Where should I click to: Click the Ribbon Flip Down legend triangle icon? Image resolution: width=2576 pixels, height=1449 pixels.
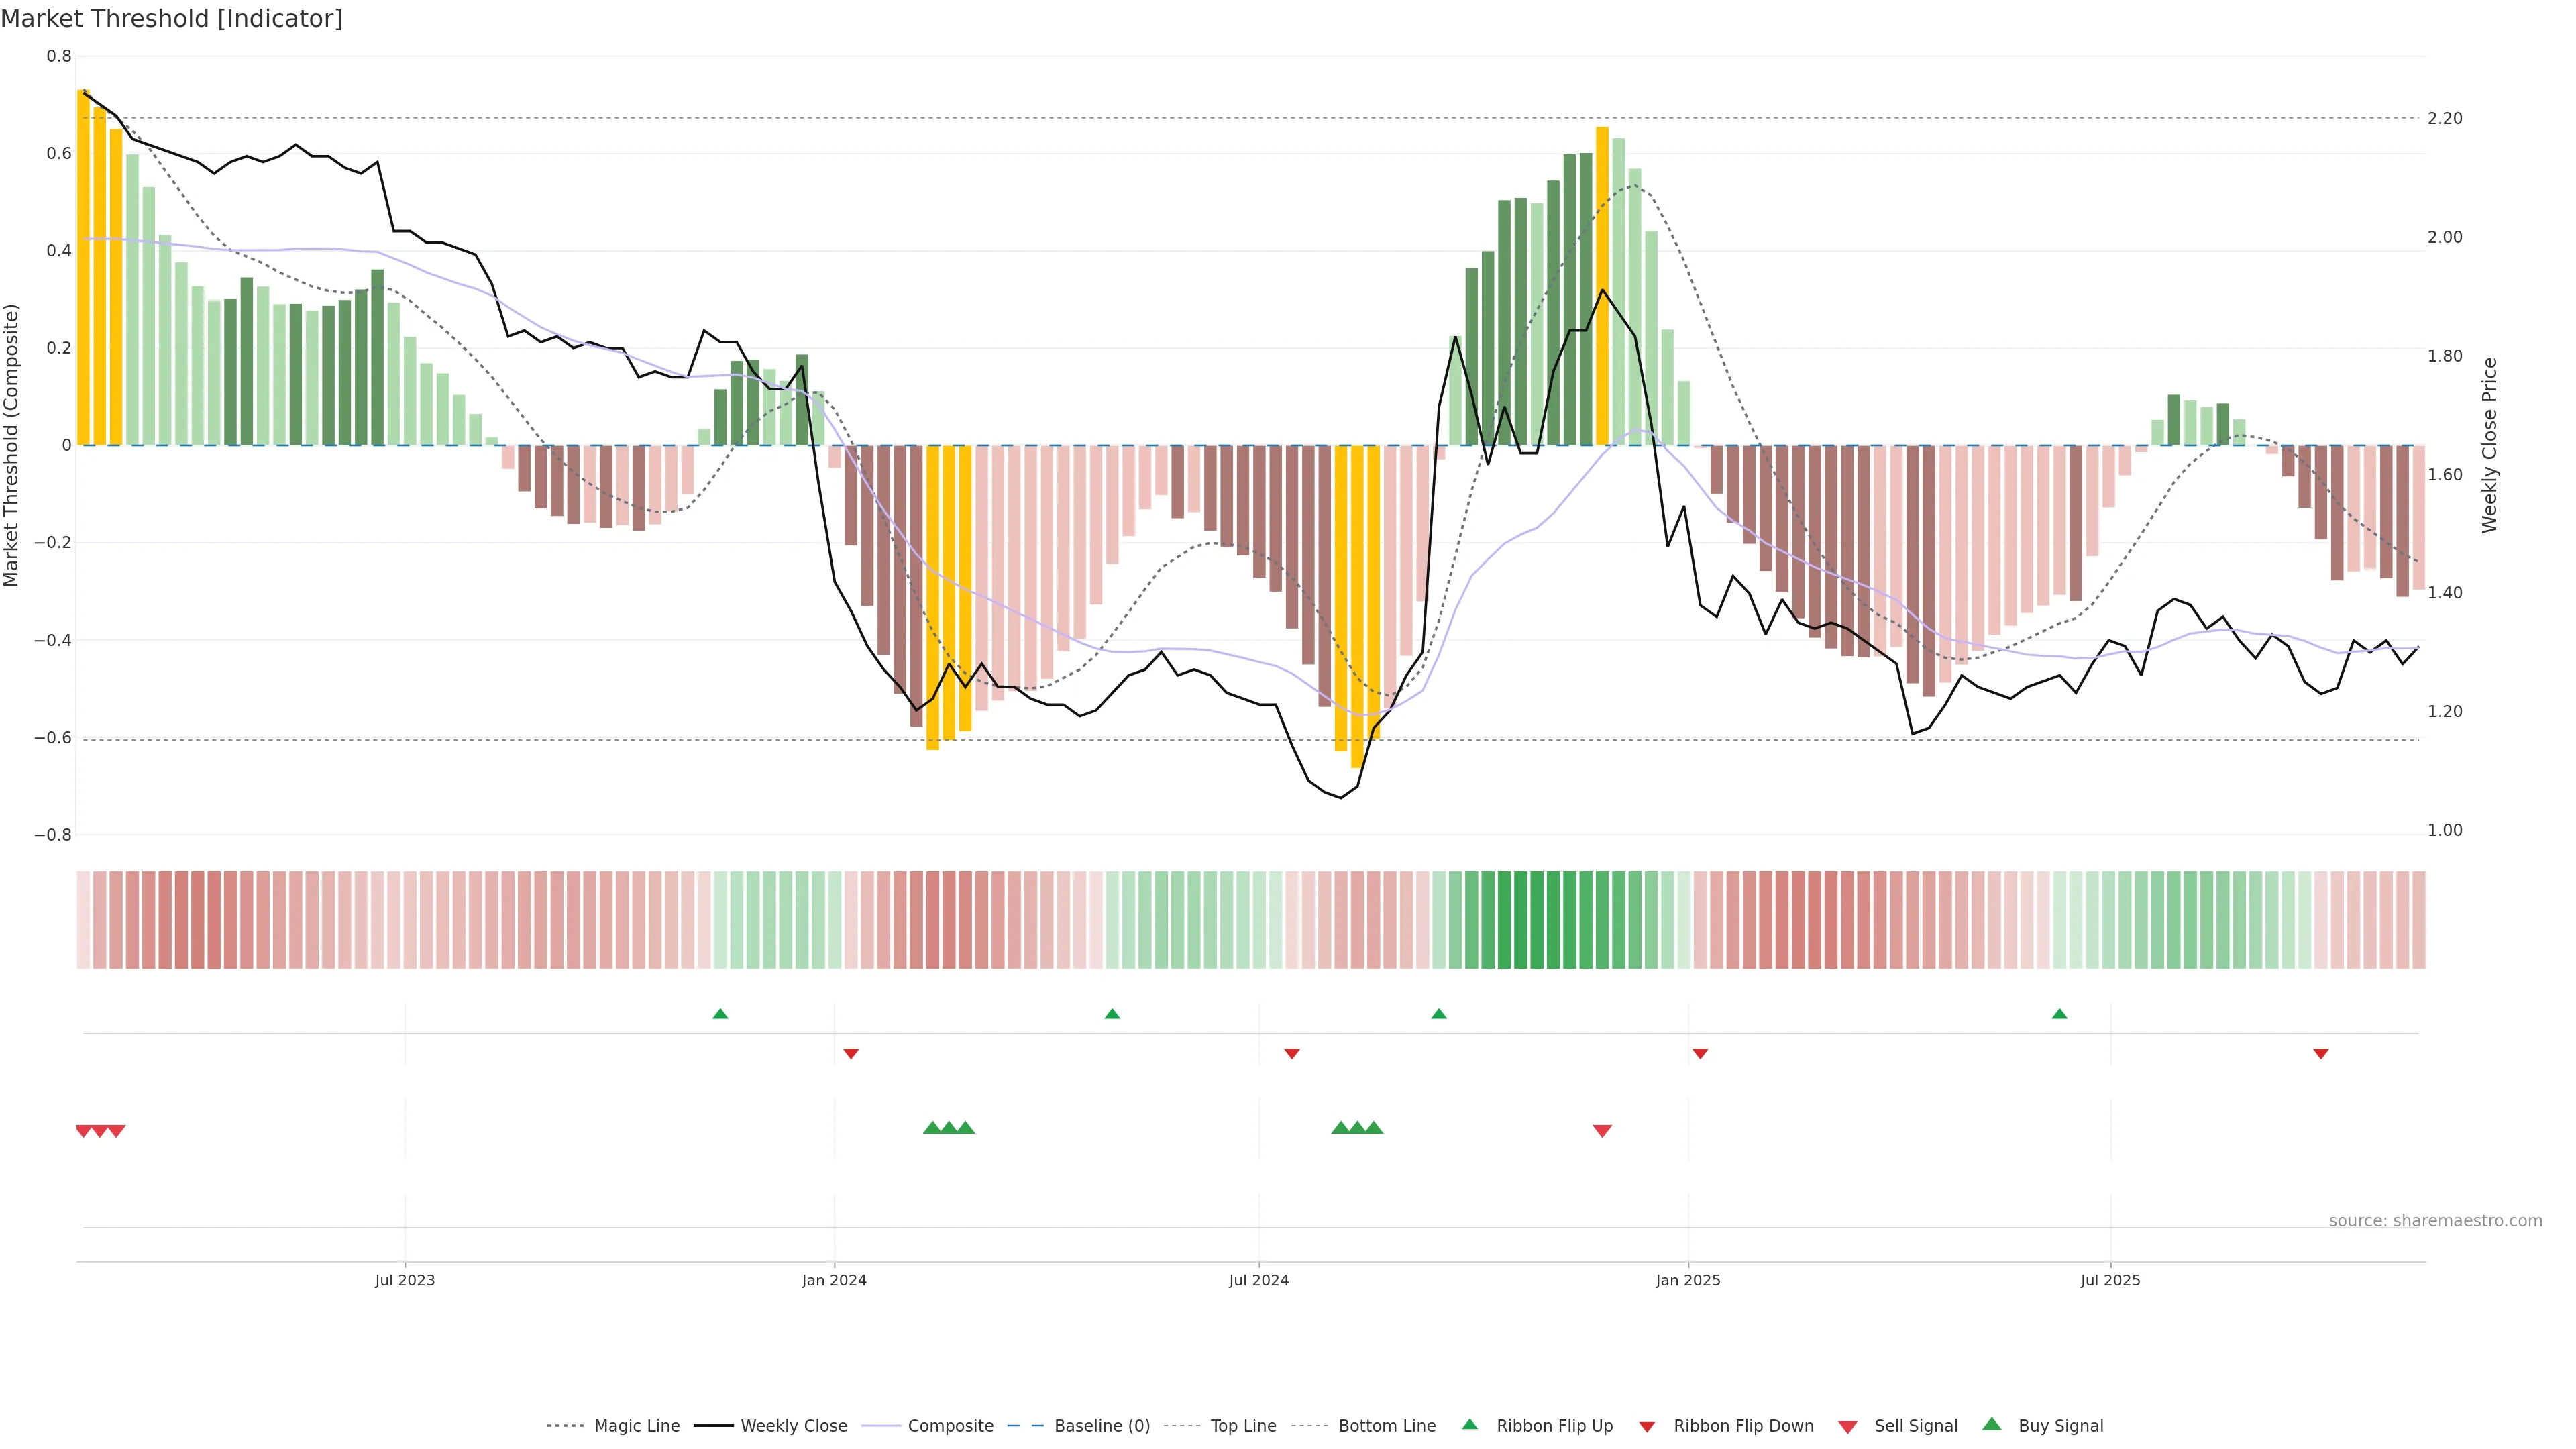1647,1427
